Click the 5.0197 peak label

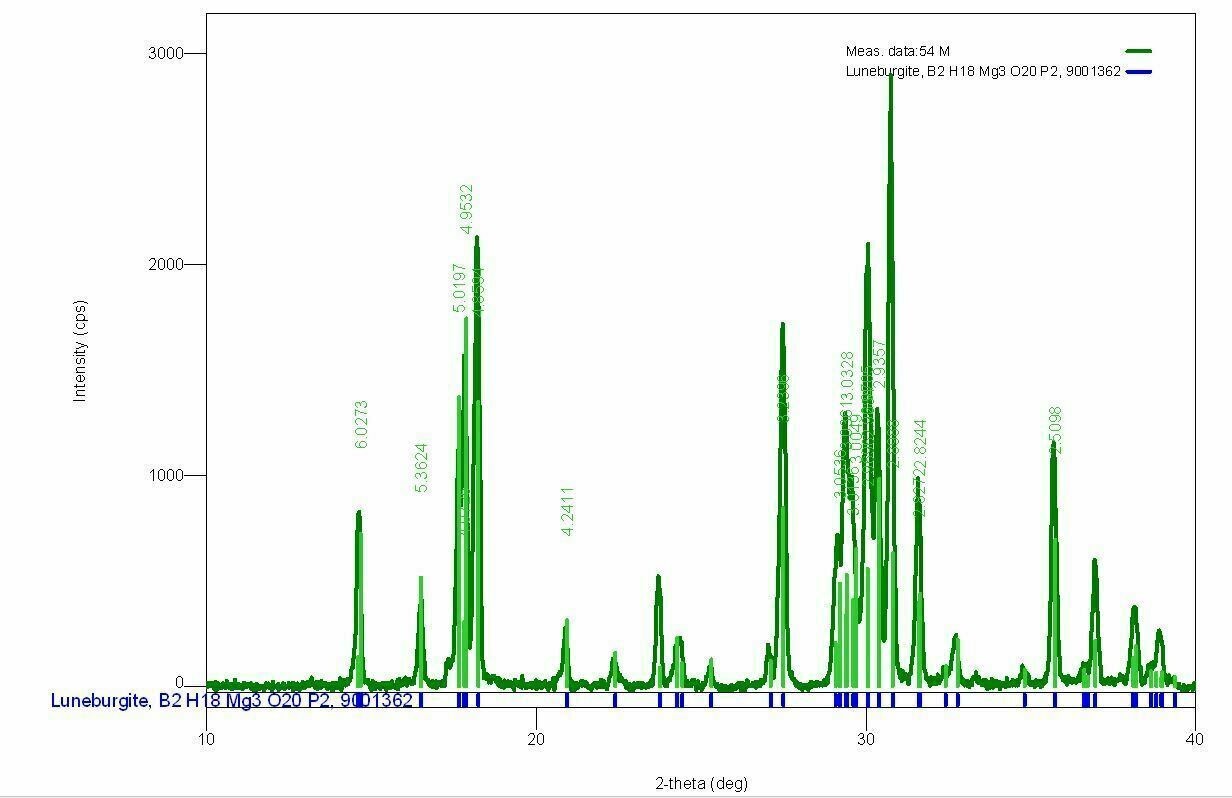point(459,288)
